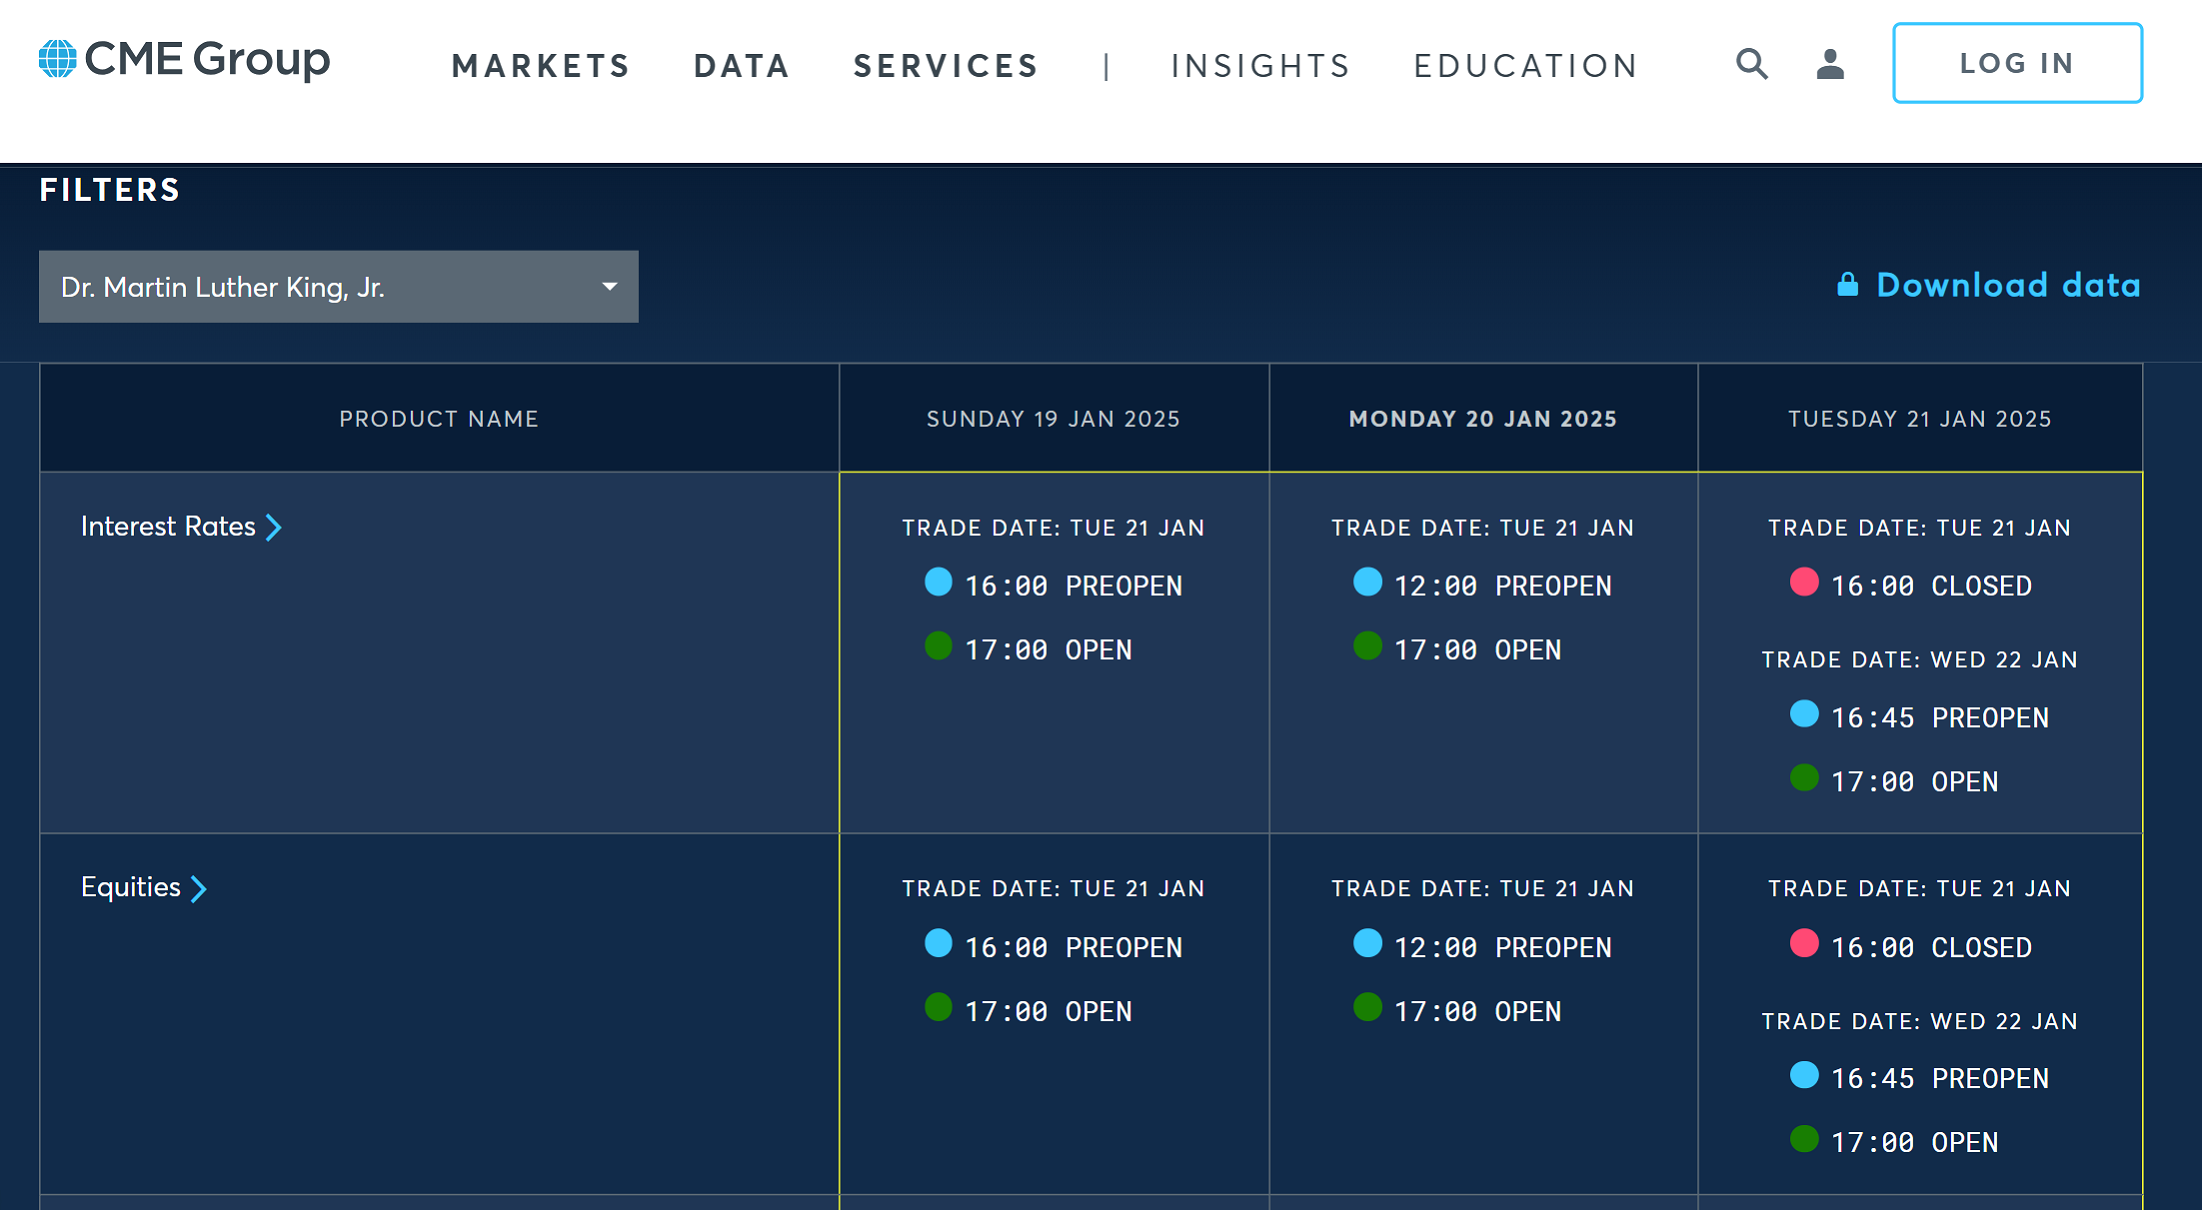Open the Markets menu
This screenshot has width=2202, height=1210.
(541, 66)
